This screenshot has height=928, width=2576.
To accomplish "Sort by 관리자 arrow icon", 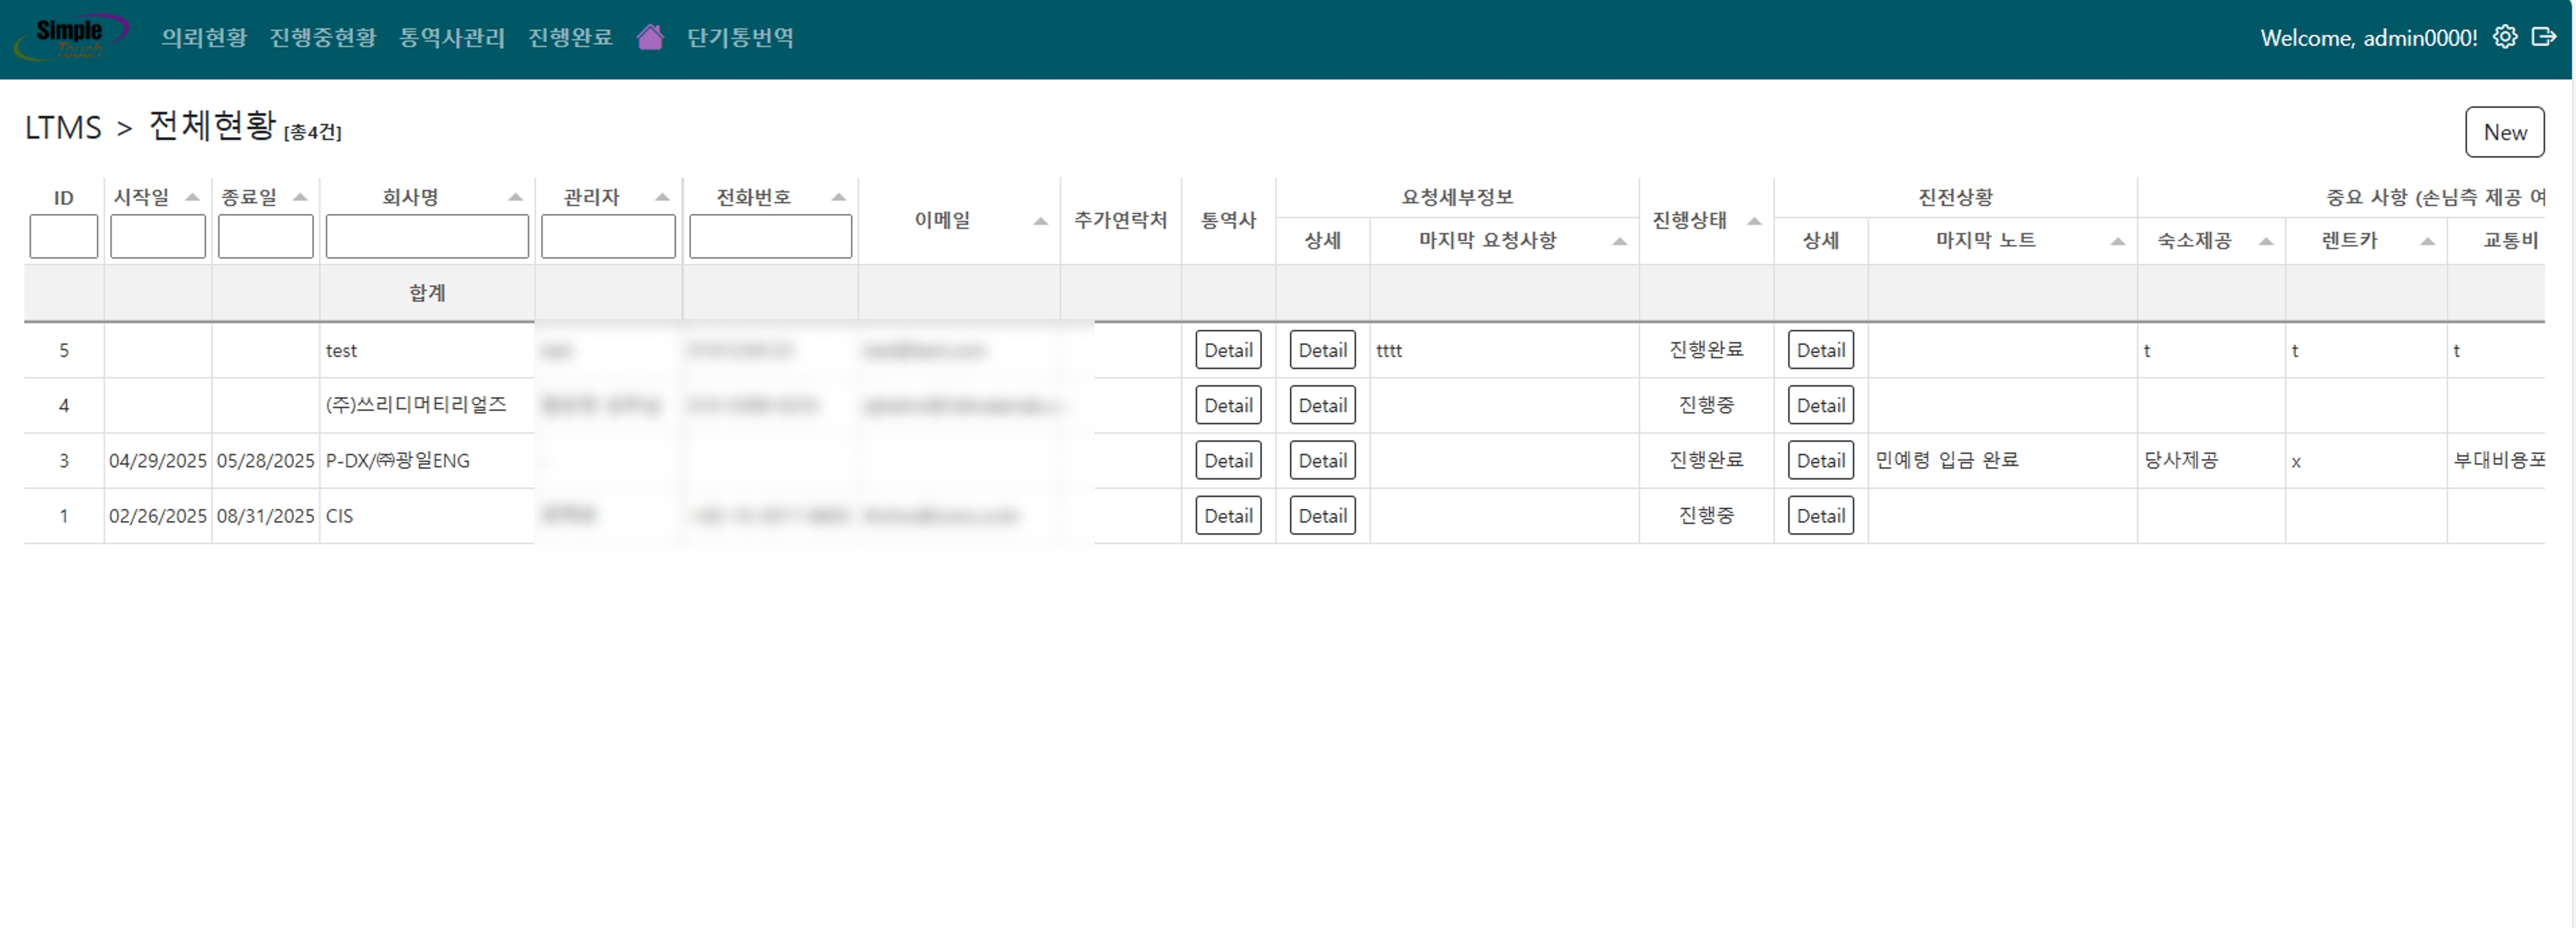I will [x=662, y=197].
